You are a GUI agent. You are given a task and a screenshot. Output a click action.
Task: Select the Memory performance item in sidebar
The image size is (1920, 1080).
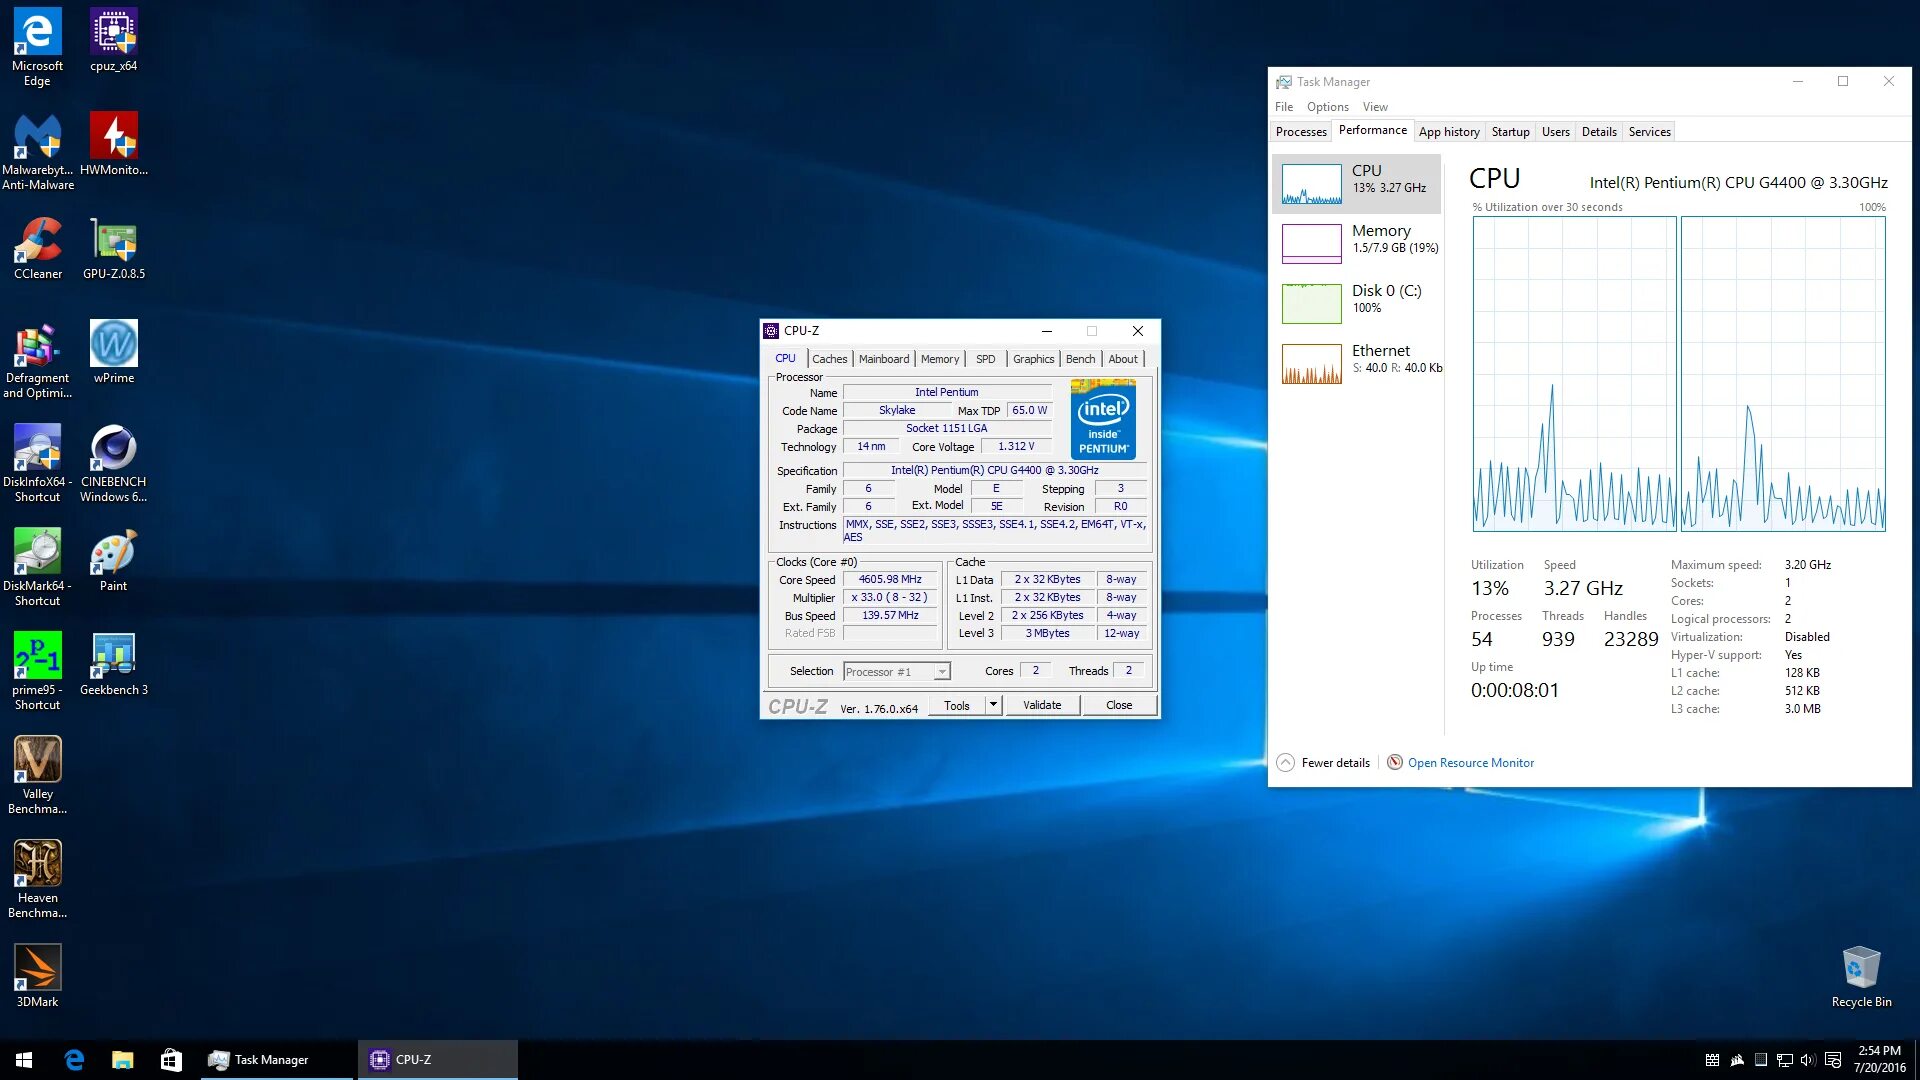point(1356,243)
